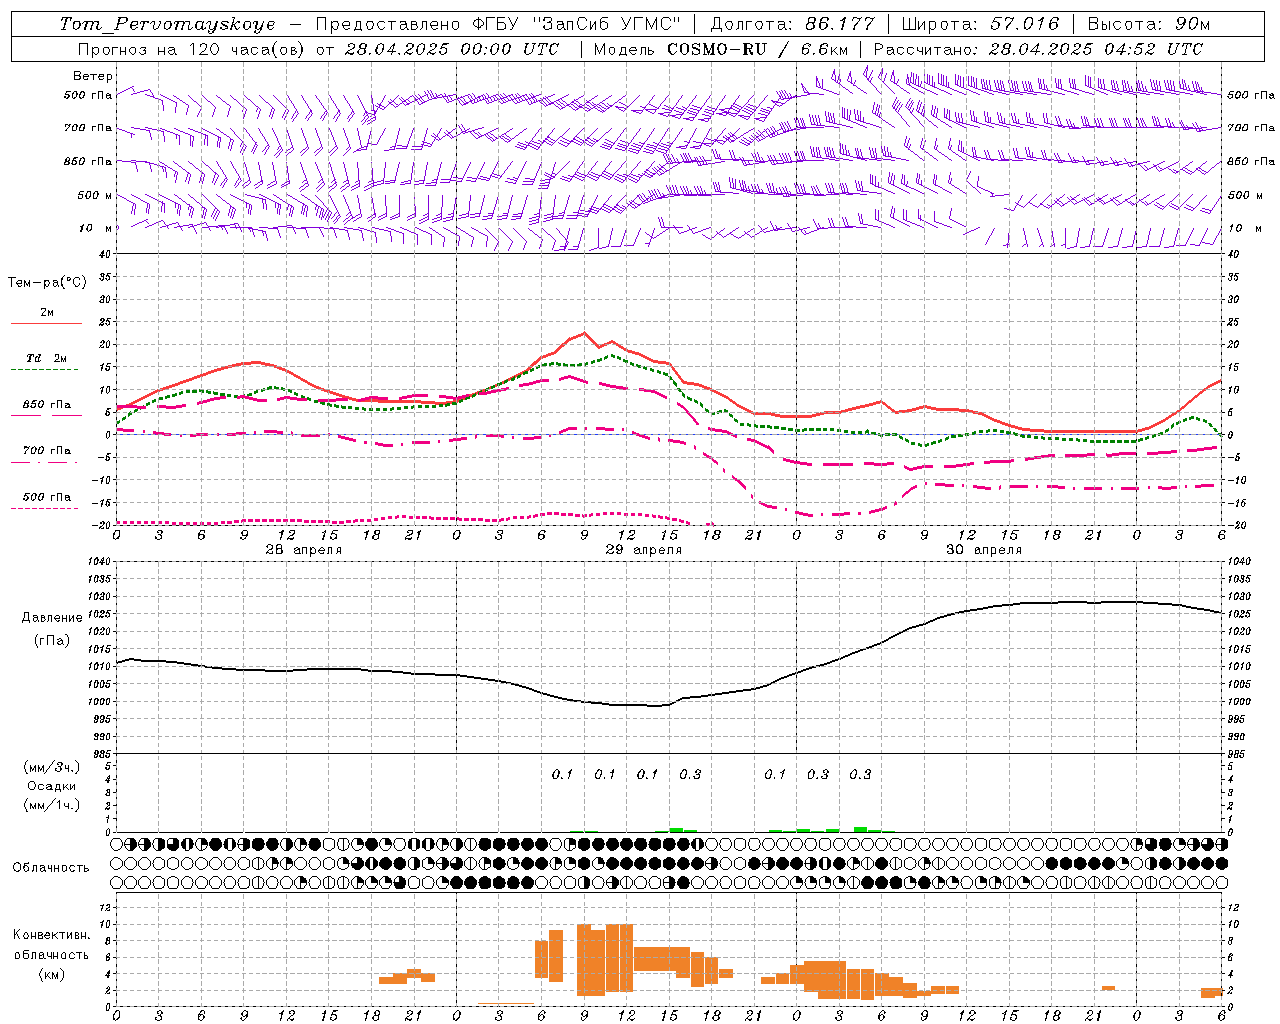Click the green precipitation bar near hour 15
1280x1024 pixels.
point(677,829)
